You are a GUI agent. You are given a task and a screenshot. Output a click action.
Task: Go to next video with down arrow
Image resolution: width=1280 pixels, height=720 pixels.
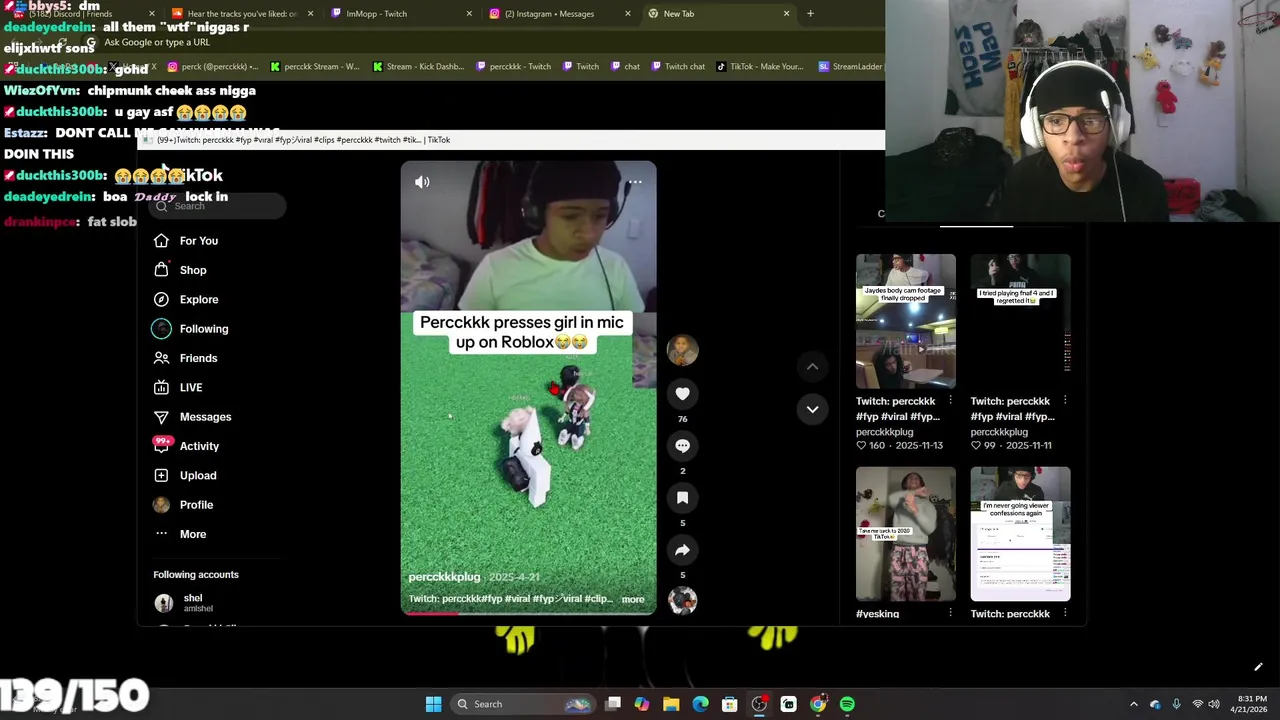pos(812,409)
